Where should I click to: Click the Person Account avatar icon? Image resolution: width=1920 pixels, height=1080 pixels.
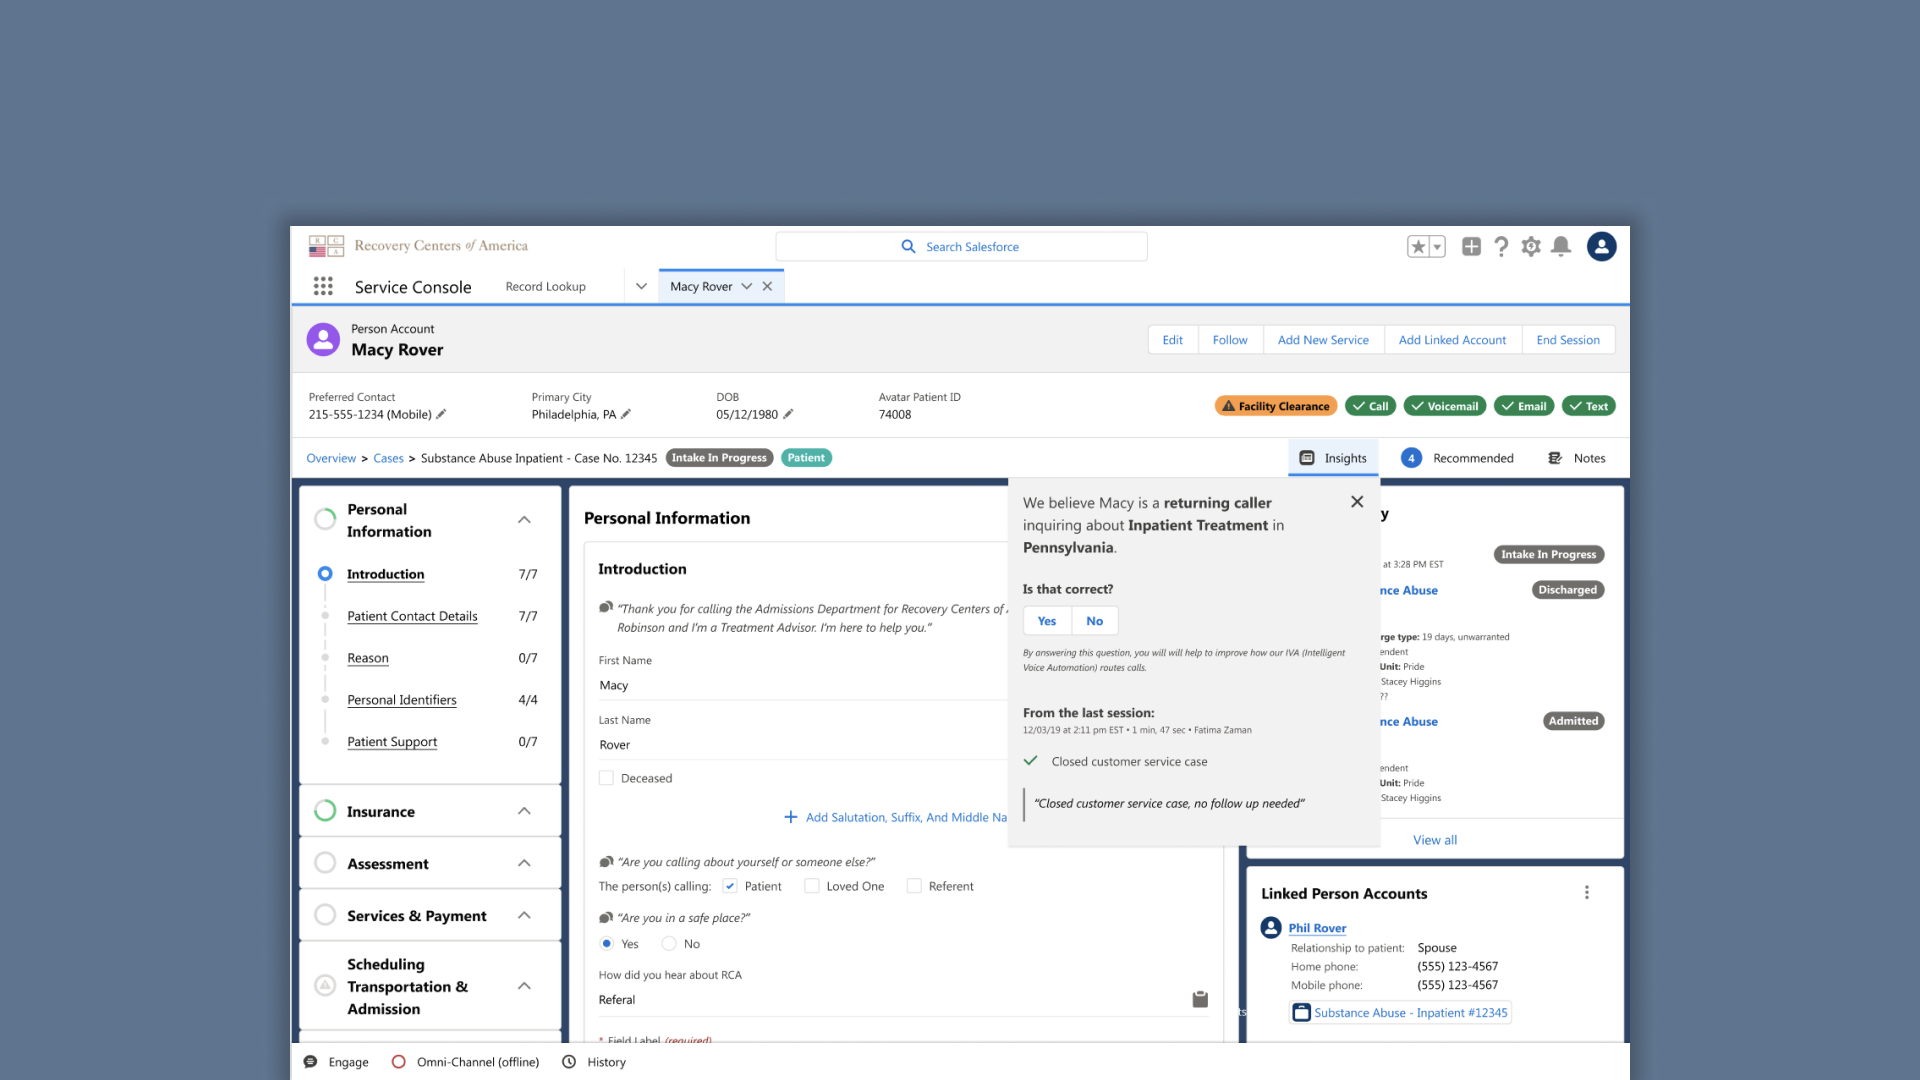(323, 339)
